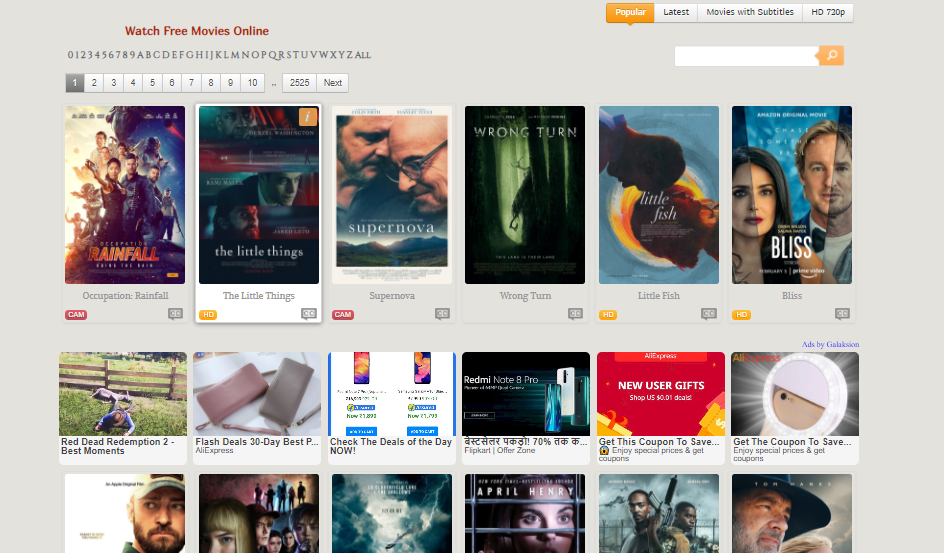Go to page 8 in pagination

211,83
